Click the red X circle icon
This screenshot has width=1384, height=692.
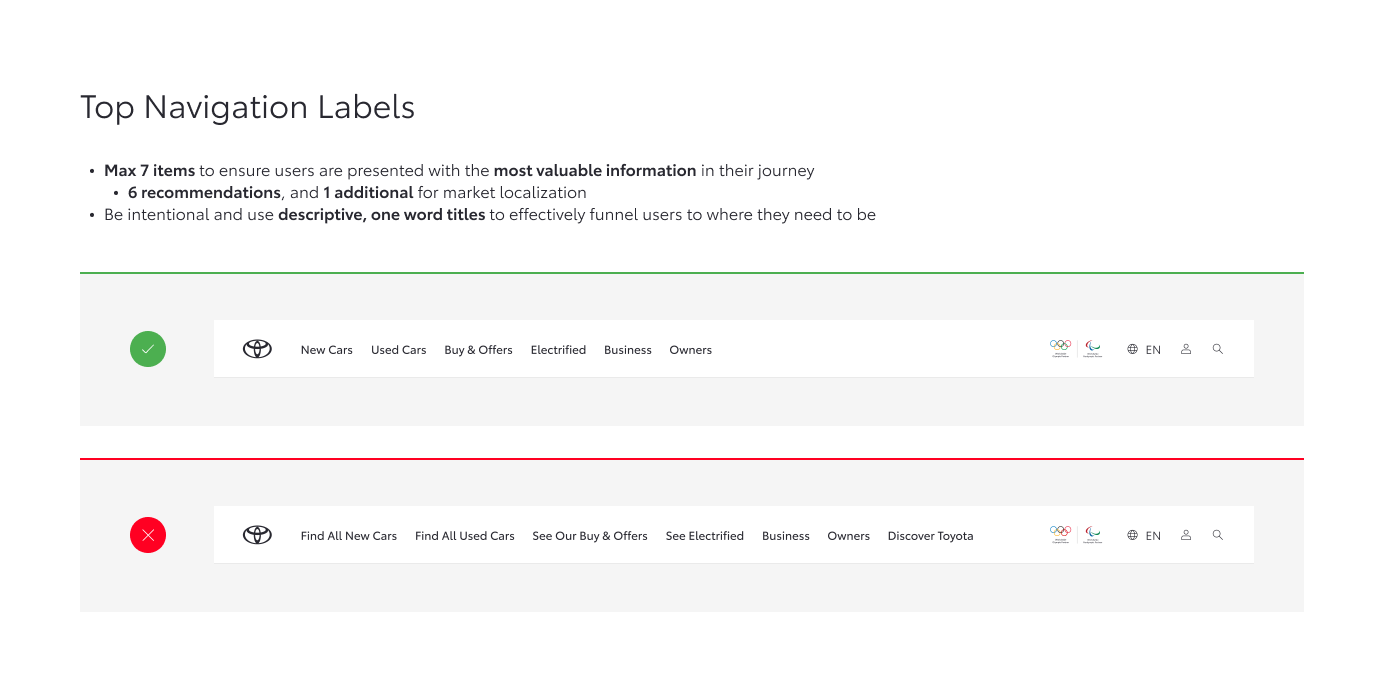[x=148, y=535]
